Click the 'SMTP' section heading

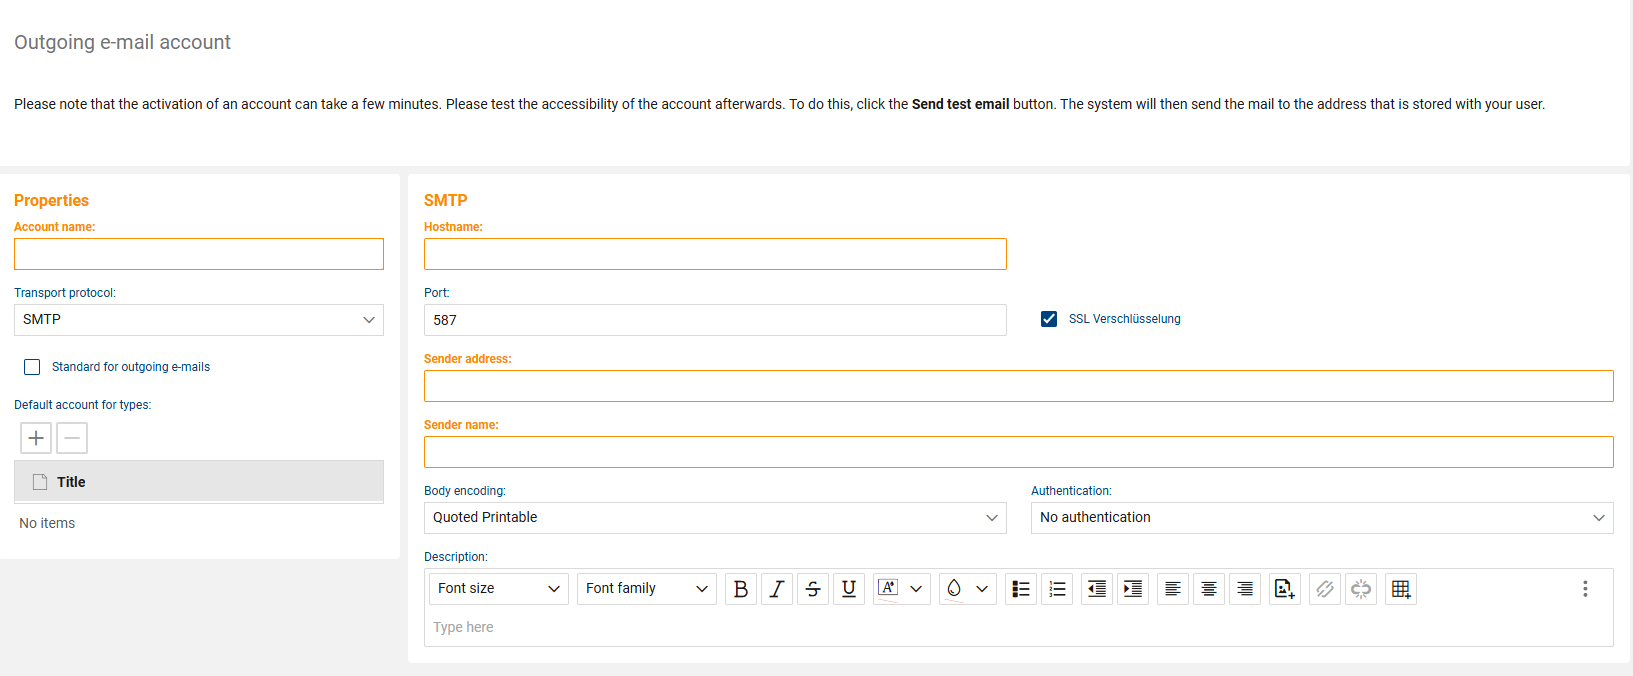(445, 200)
